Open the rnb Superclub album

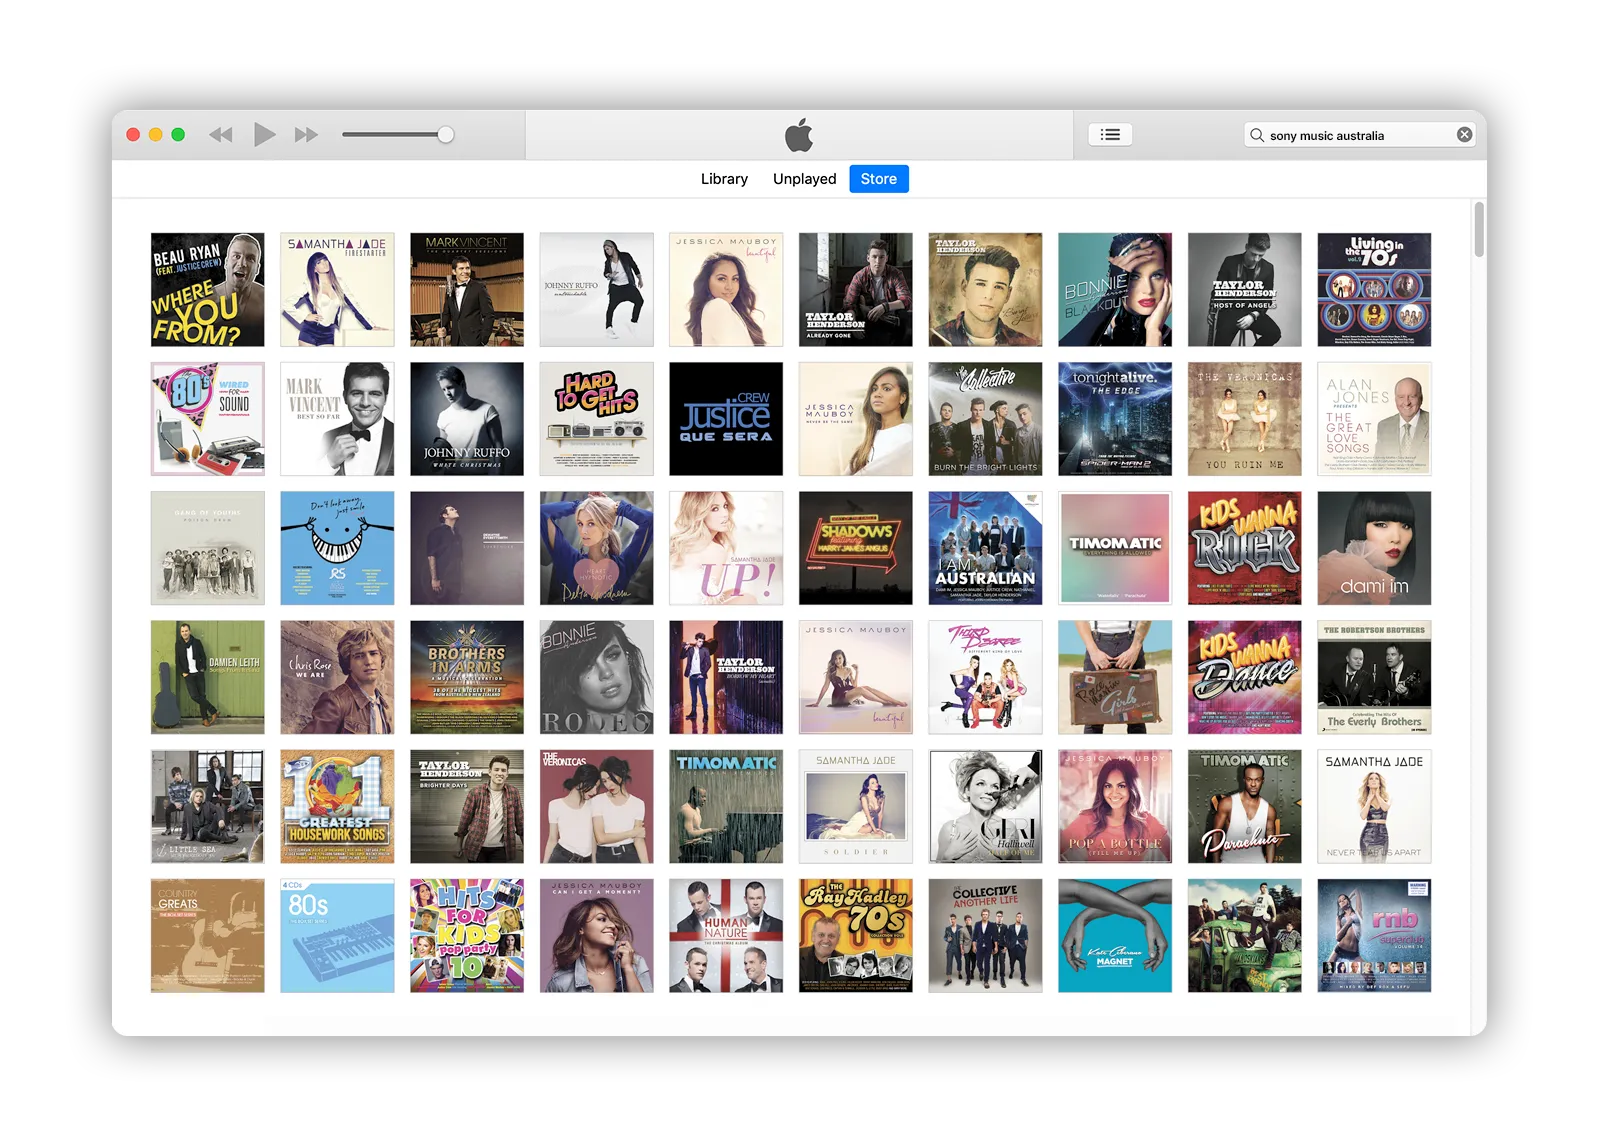click(x=1374, y=936)
